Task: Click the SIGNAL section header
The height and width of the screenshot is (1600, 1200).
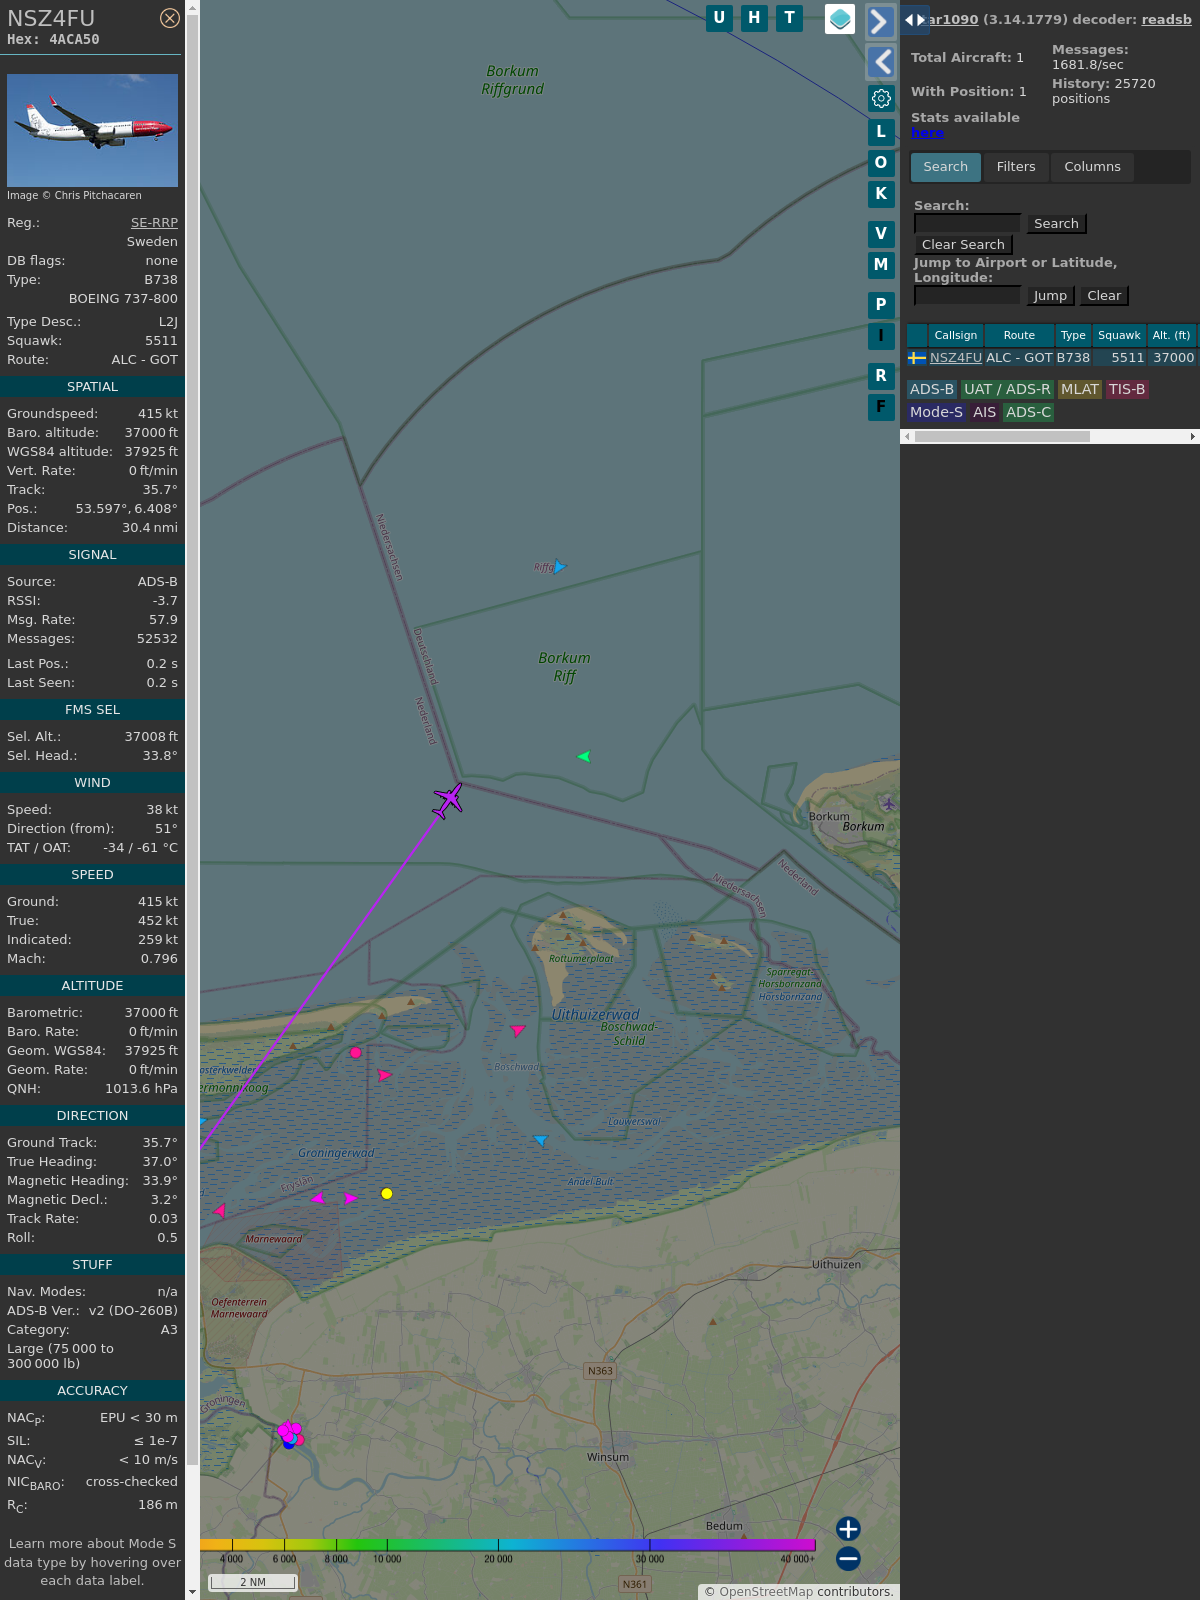Action: [92, 555]
